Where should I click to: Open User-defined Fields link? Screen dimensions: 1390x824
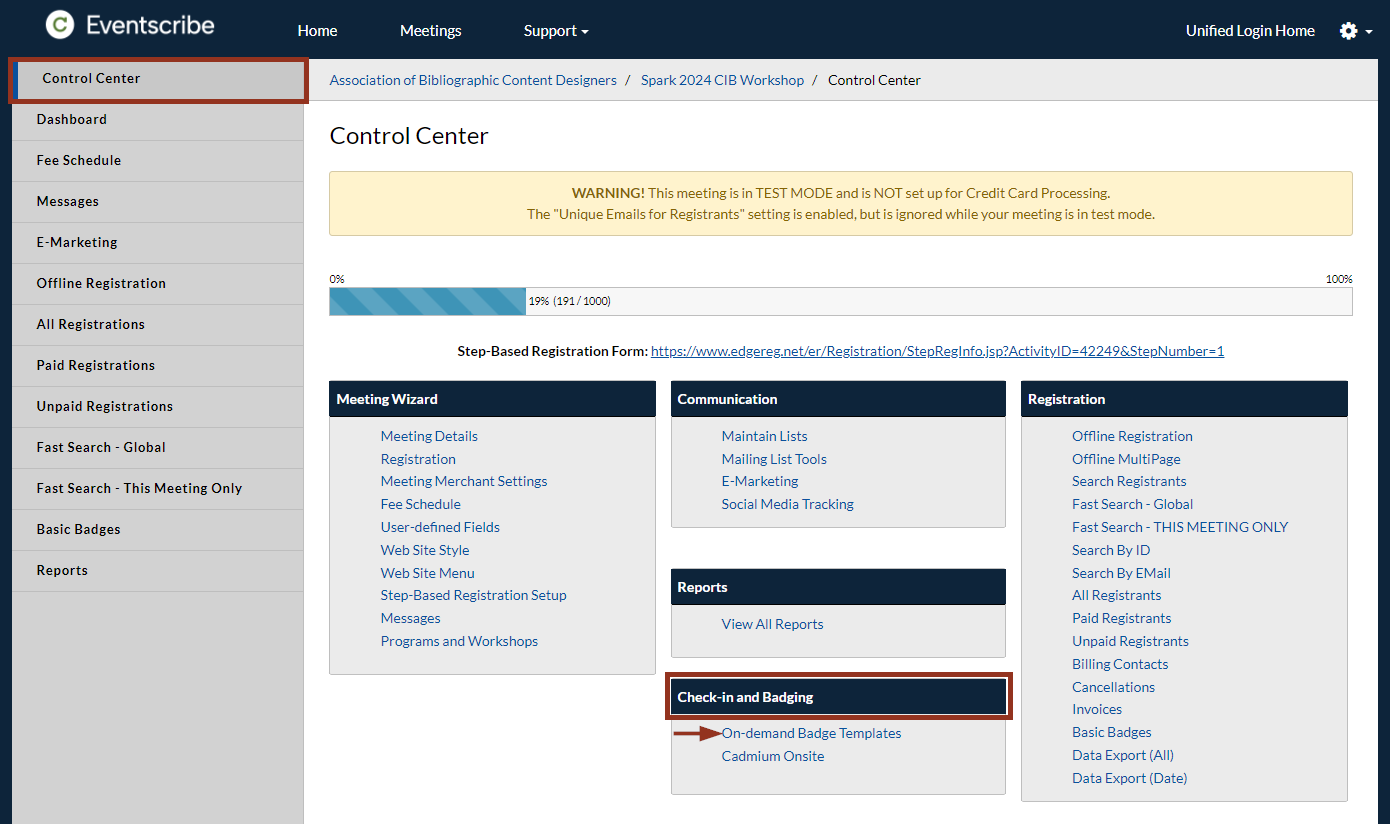point(440,527)
